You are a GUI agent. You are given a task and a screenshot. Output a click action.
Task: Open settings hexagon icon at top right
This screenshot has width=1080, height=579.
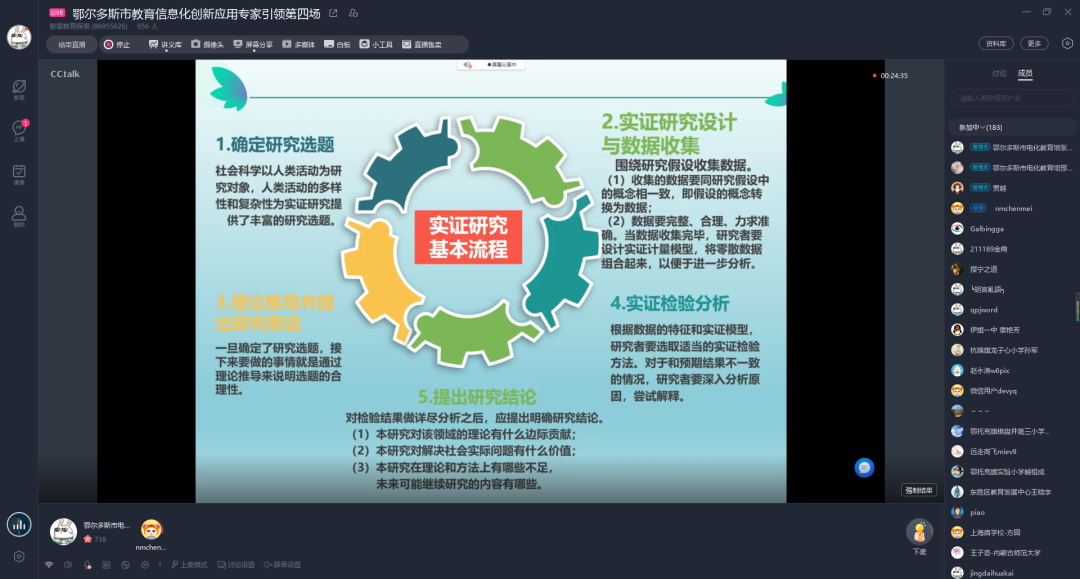(x=1067, y=43)
